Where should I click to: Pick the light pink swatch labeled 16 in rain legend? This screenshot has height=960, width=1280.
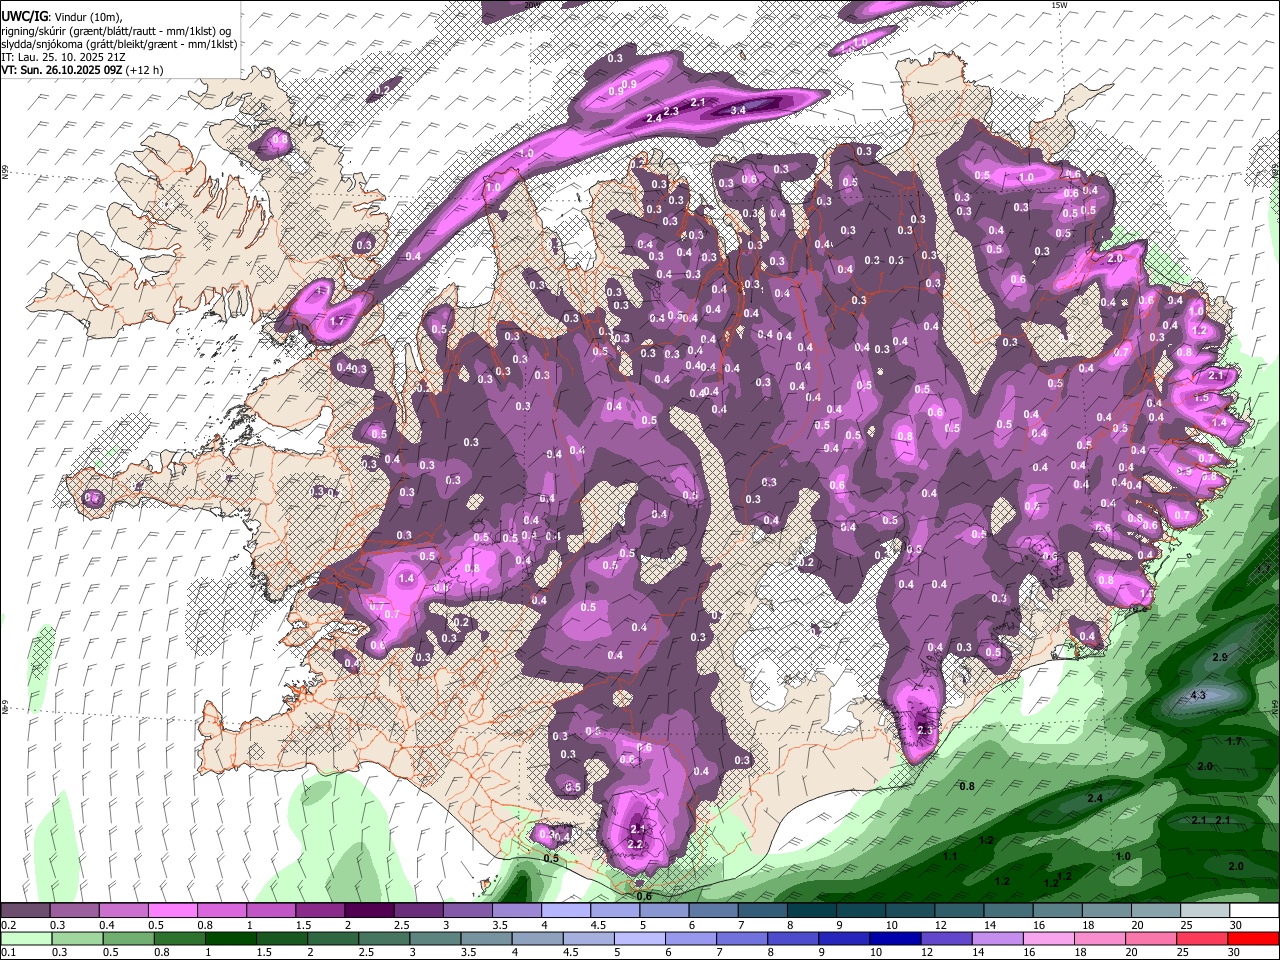pos(1049,938)
